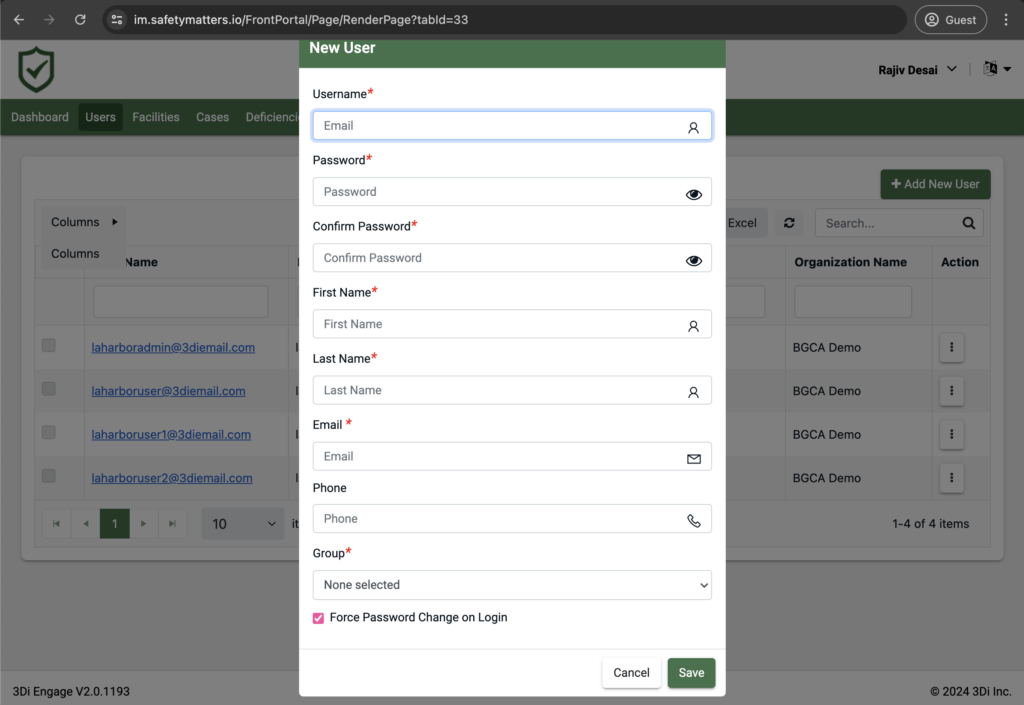View site information icon in address bar

pos(117,20)
